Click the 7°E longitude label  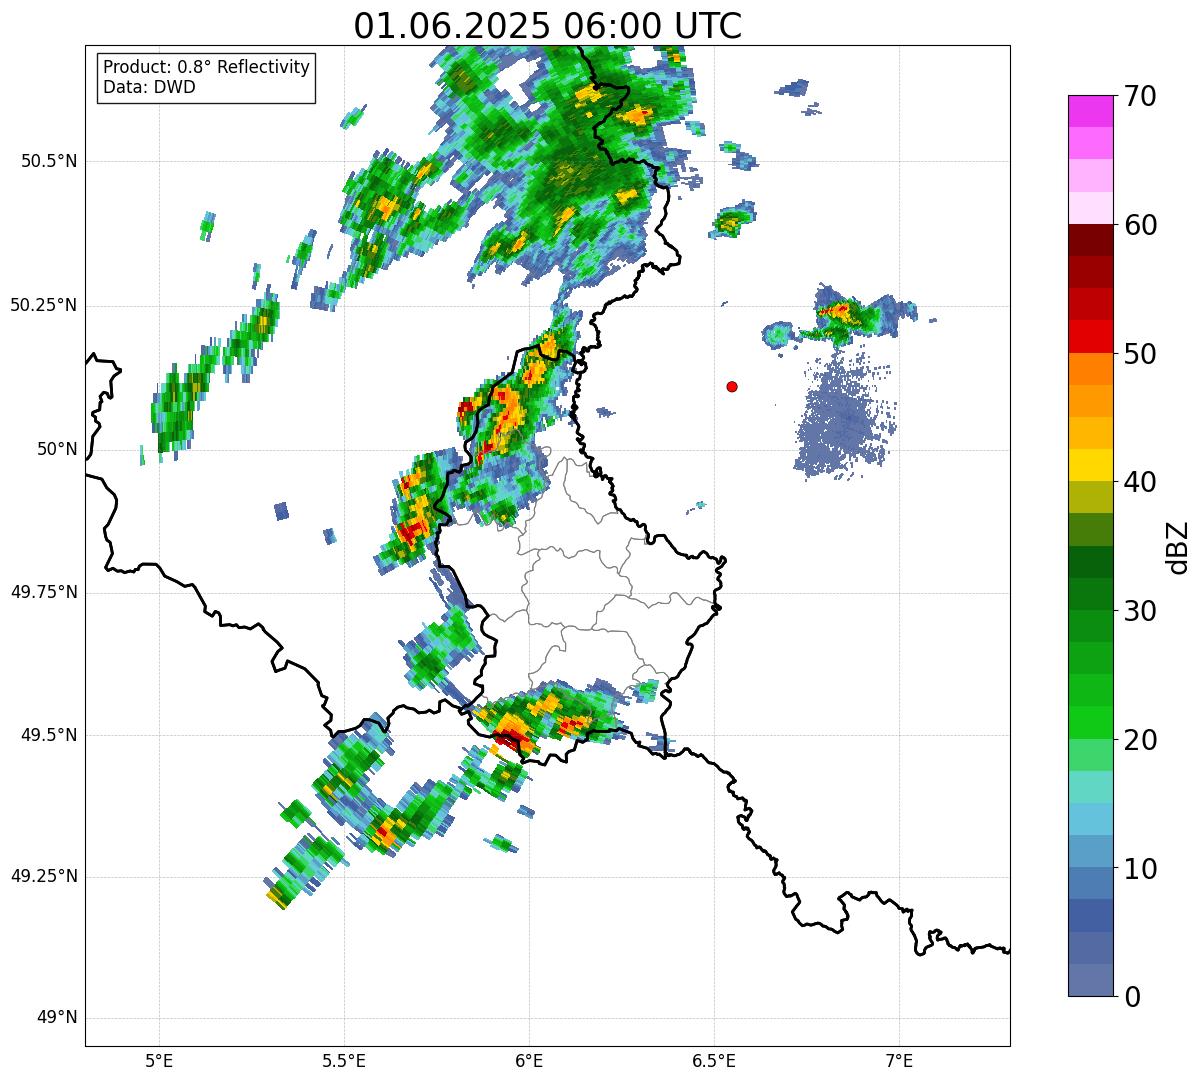click(899, 1060)
